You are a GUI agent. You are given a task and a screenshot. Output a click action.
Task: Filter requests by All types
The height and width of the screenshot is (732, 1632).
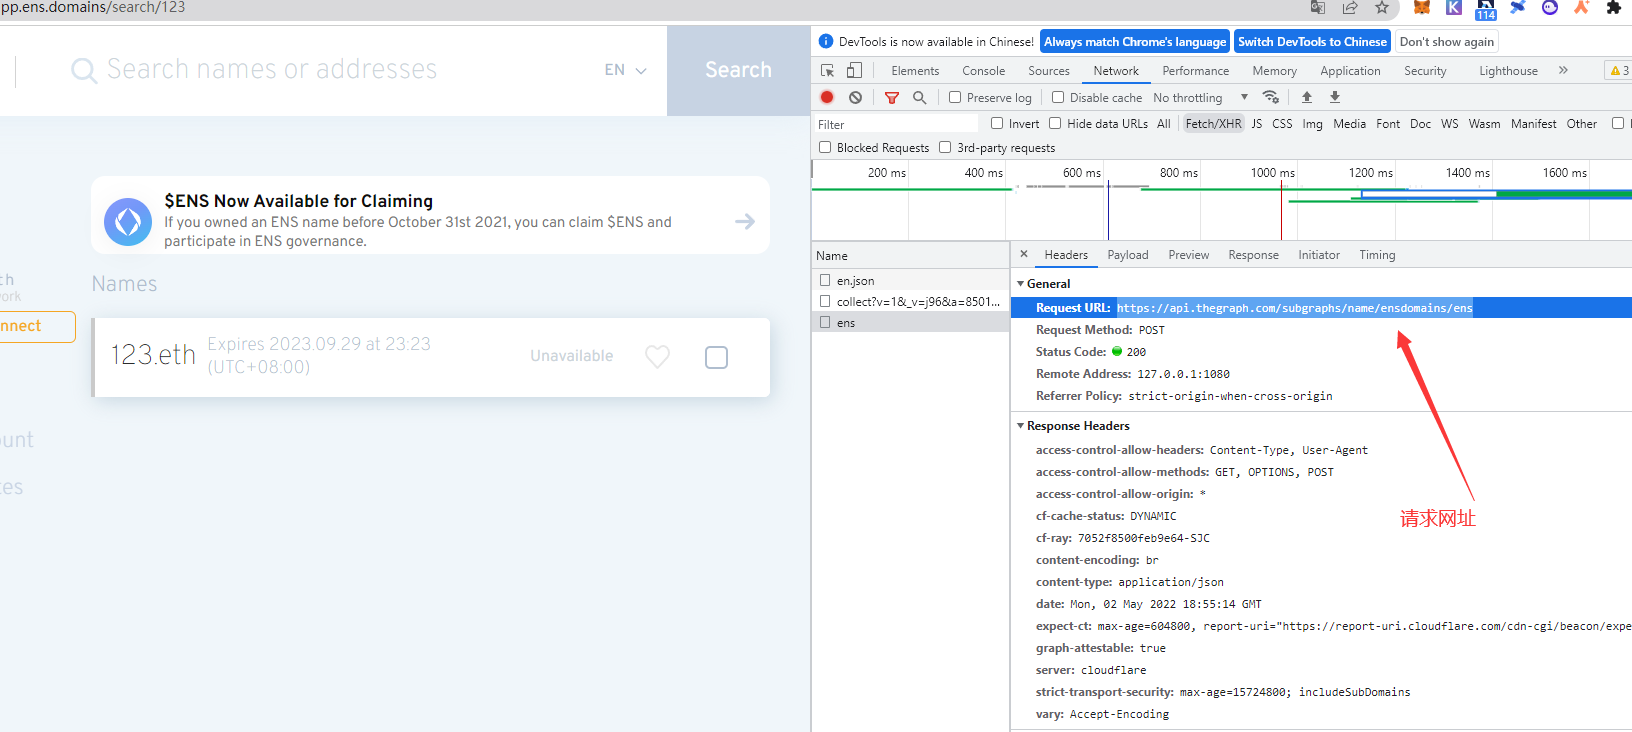coord(1164,124)
